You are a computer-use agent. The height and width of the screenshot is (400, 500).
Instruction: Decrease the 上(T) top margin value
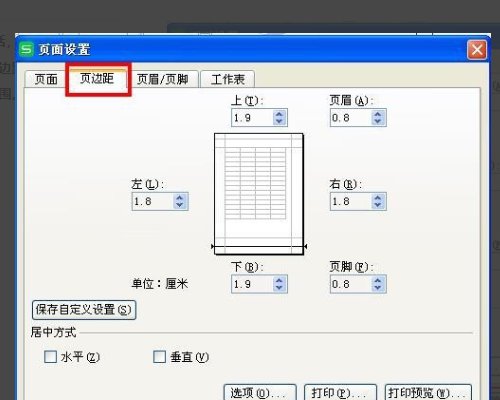pos(279,121)
